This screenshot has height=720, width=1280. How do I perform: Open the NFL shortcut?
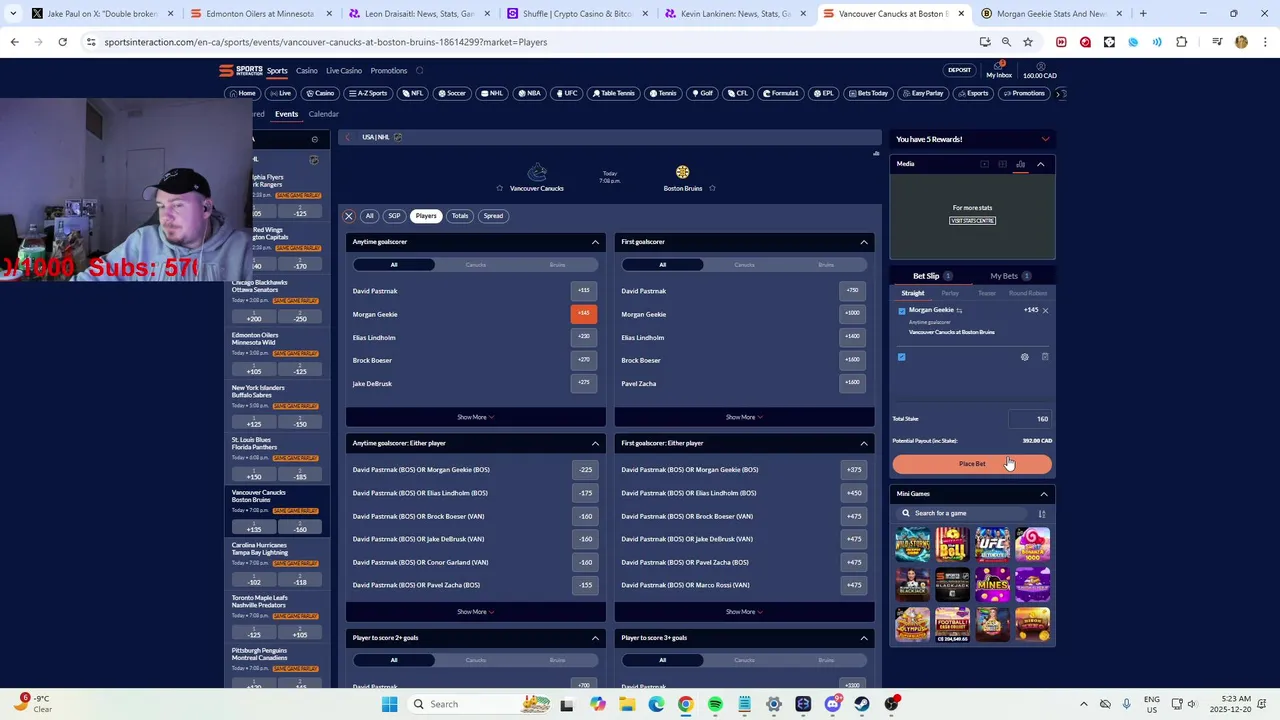[x=413, y=93]
